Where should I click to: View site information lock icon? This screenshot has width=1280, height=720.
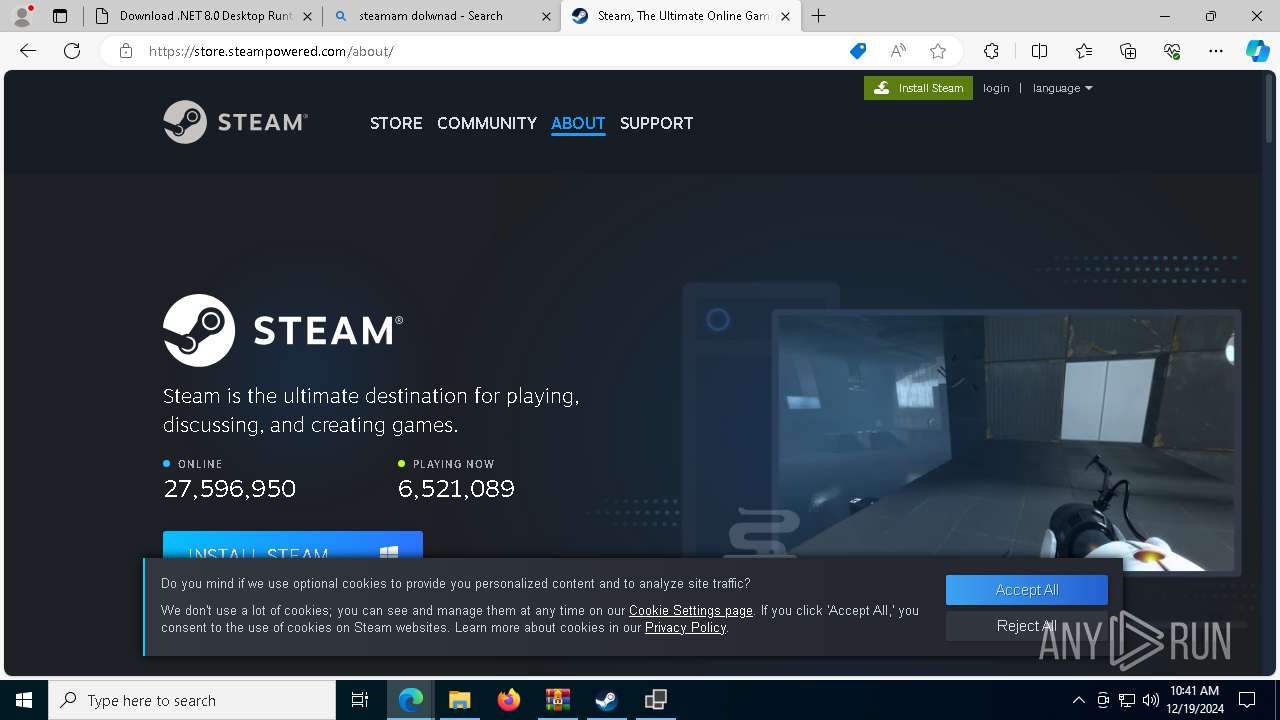tap(126, 51)
